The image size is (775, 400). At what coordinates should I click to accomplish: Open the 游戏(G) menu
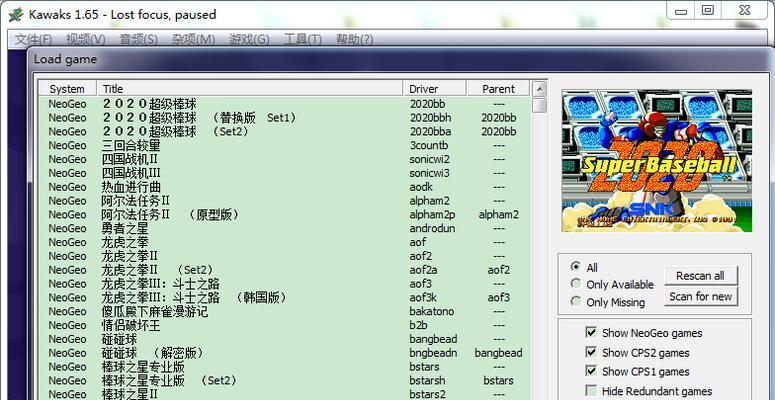click(249, 39)
